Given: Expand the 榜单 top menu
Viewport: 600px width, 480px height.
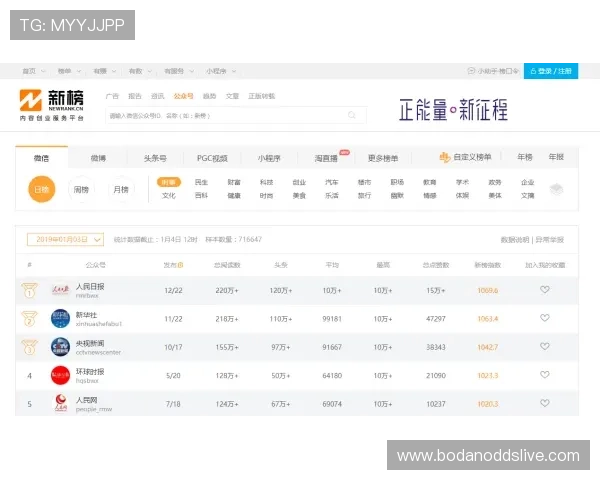Looking at the screenshot, I should 69,71.
